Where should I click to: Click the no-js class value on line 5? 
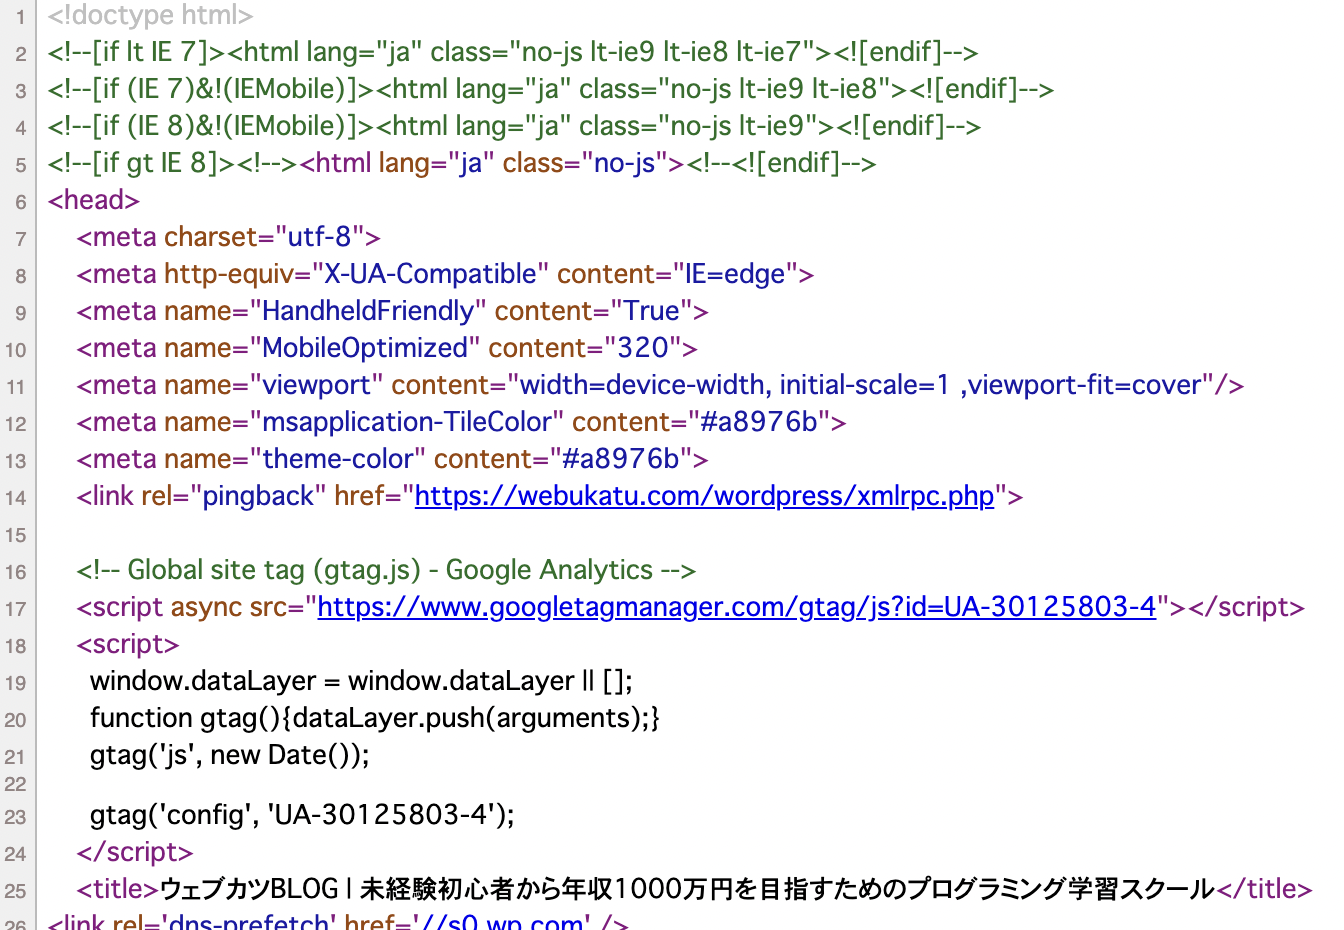coord(625,163)
